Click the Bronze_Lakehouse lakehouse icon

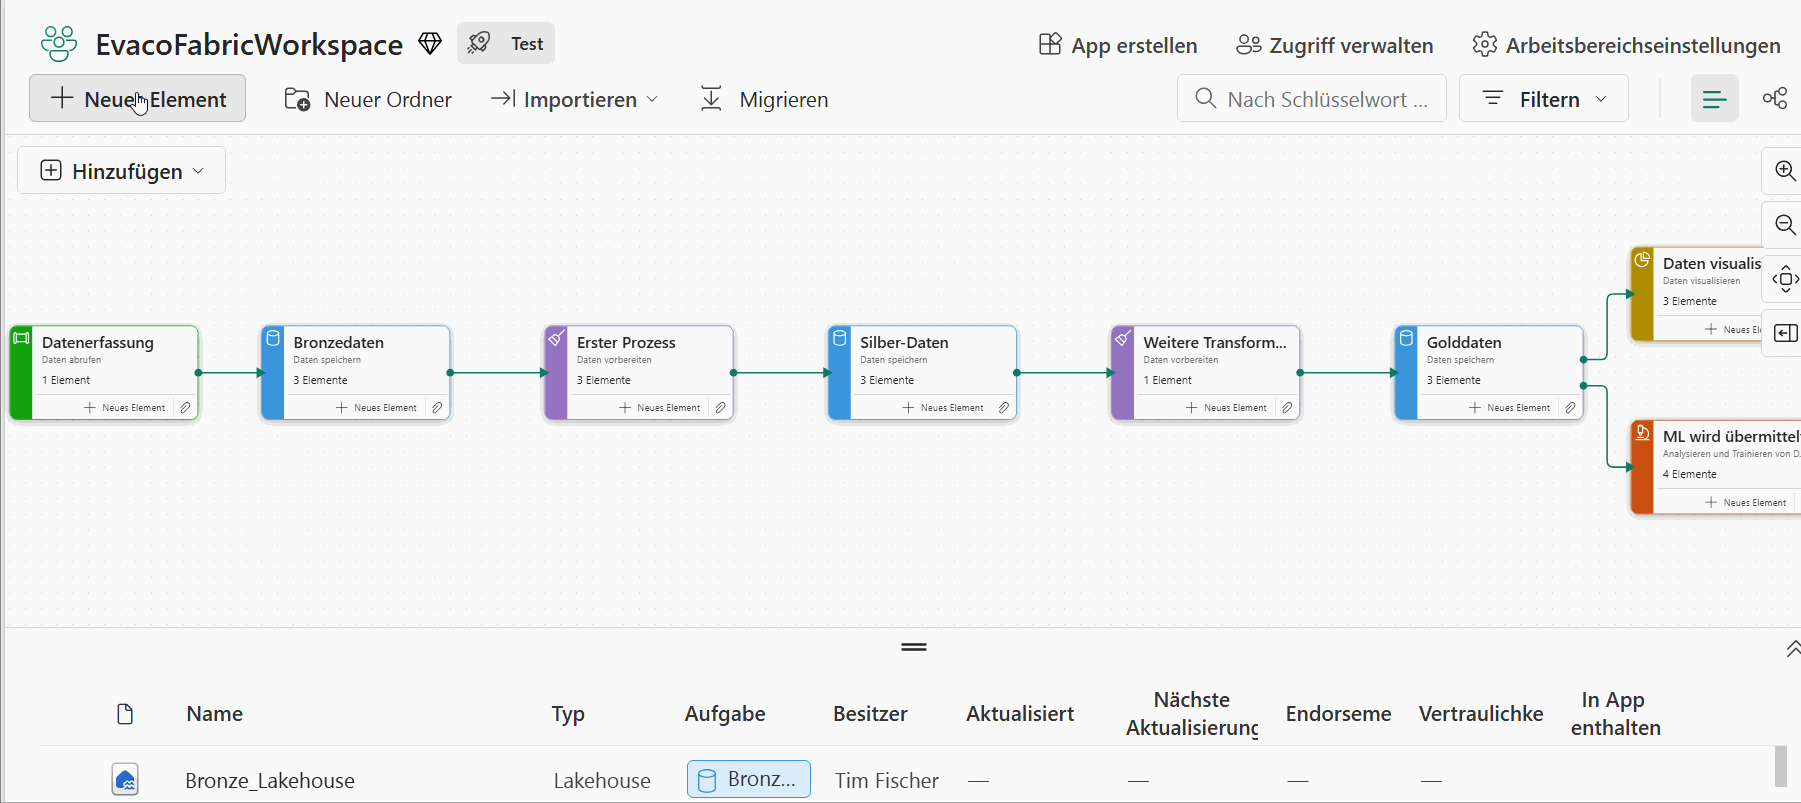pos(125,780)
